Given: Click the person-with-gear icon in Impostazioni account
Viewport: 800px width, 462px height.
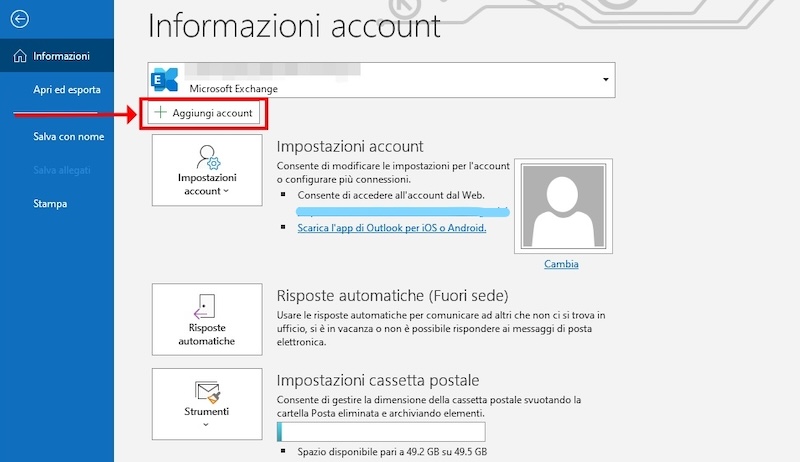Looking at the screenshot, I should (208, 157).
